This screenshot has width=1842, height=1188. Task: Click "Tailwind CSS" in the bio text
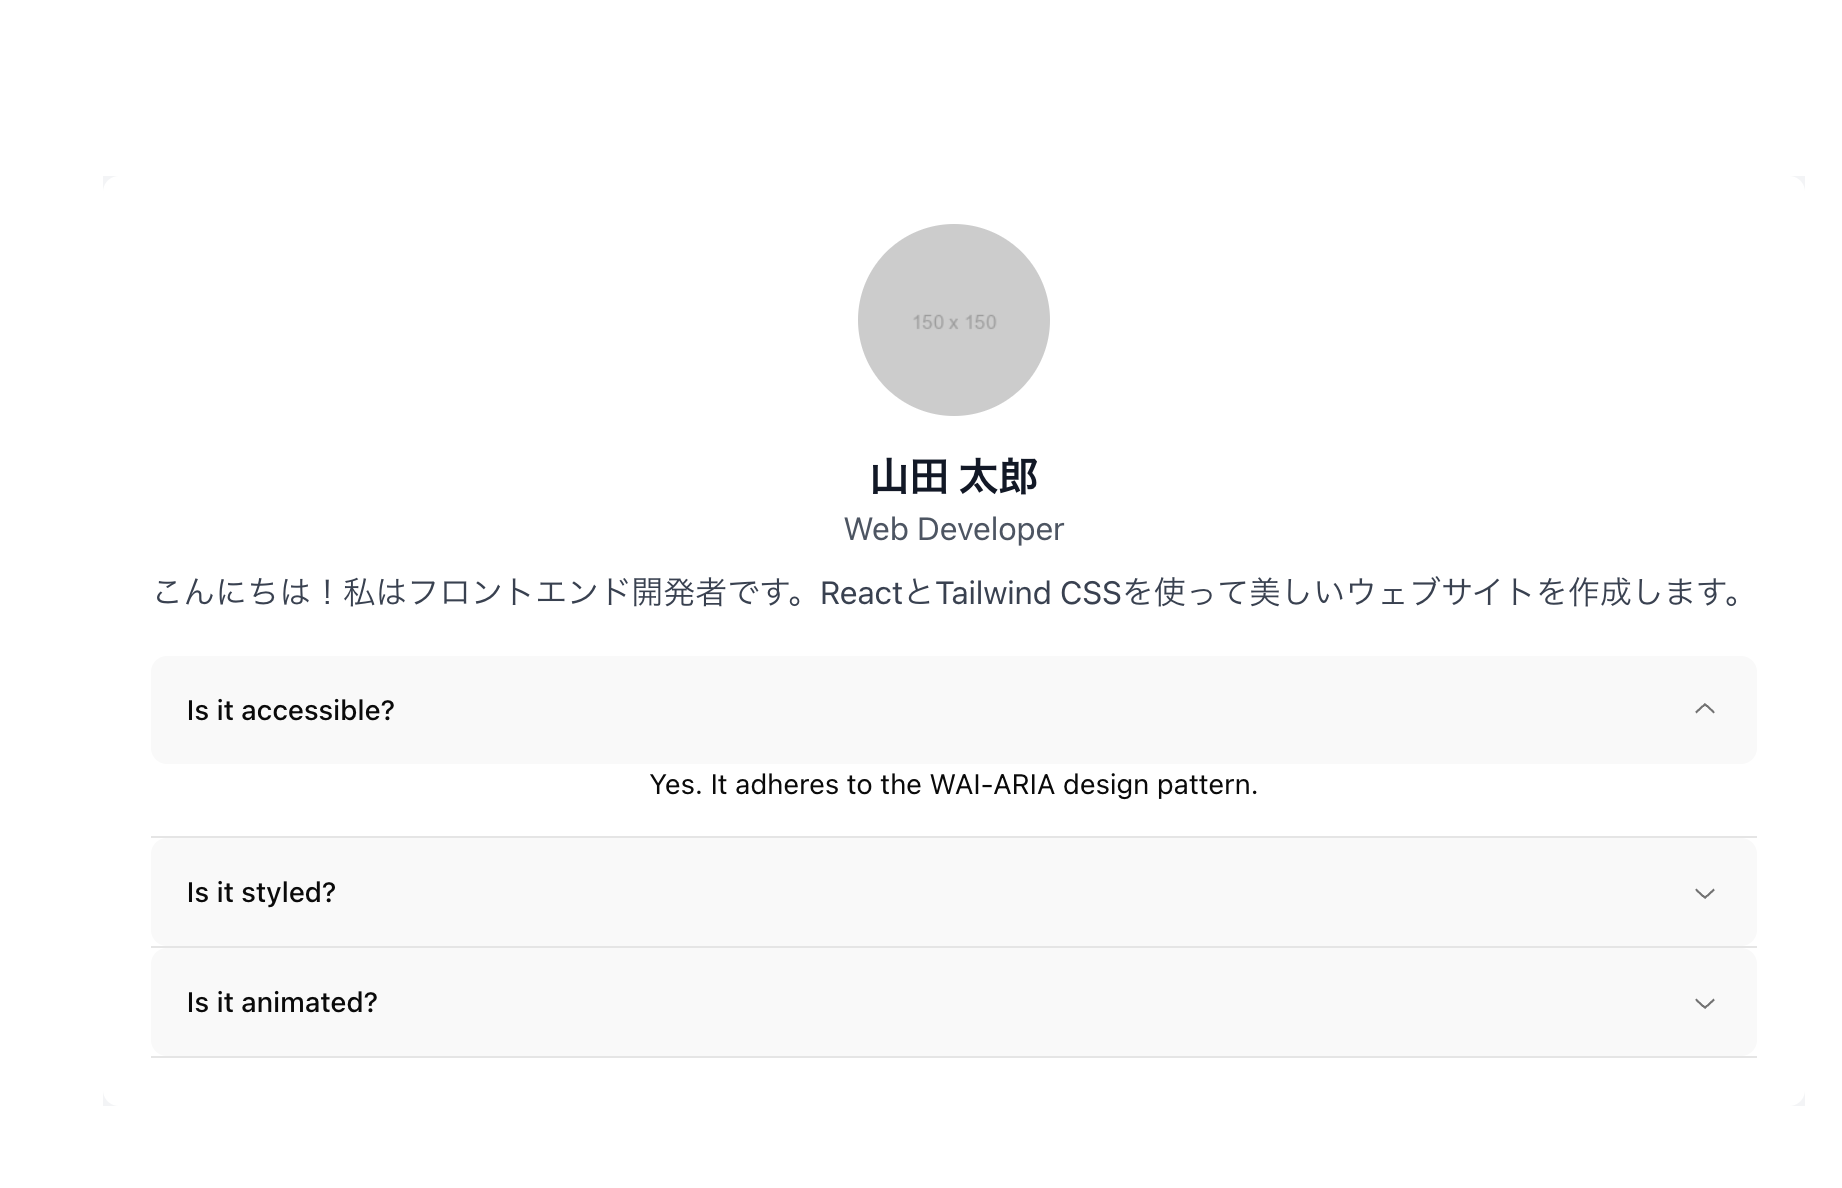pyautogui.click(x=1028, y=593)
